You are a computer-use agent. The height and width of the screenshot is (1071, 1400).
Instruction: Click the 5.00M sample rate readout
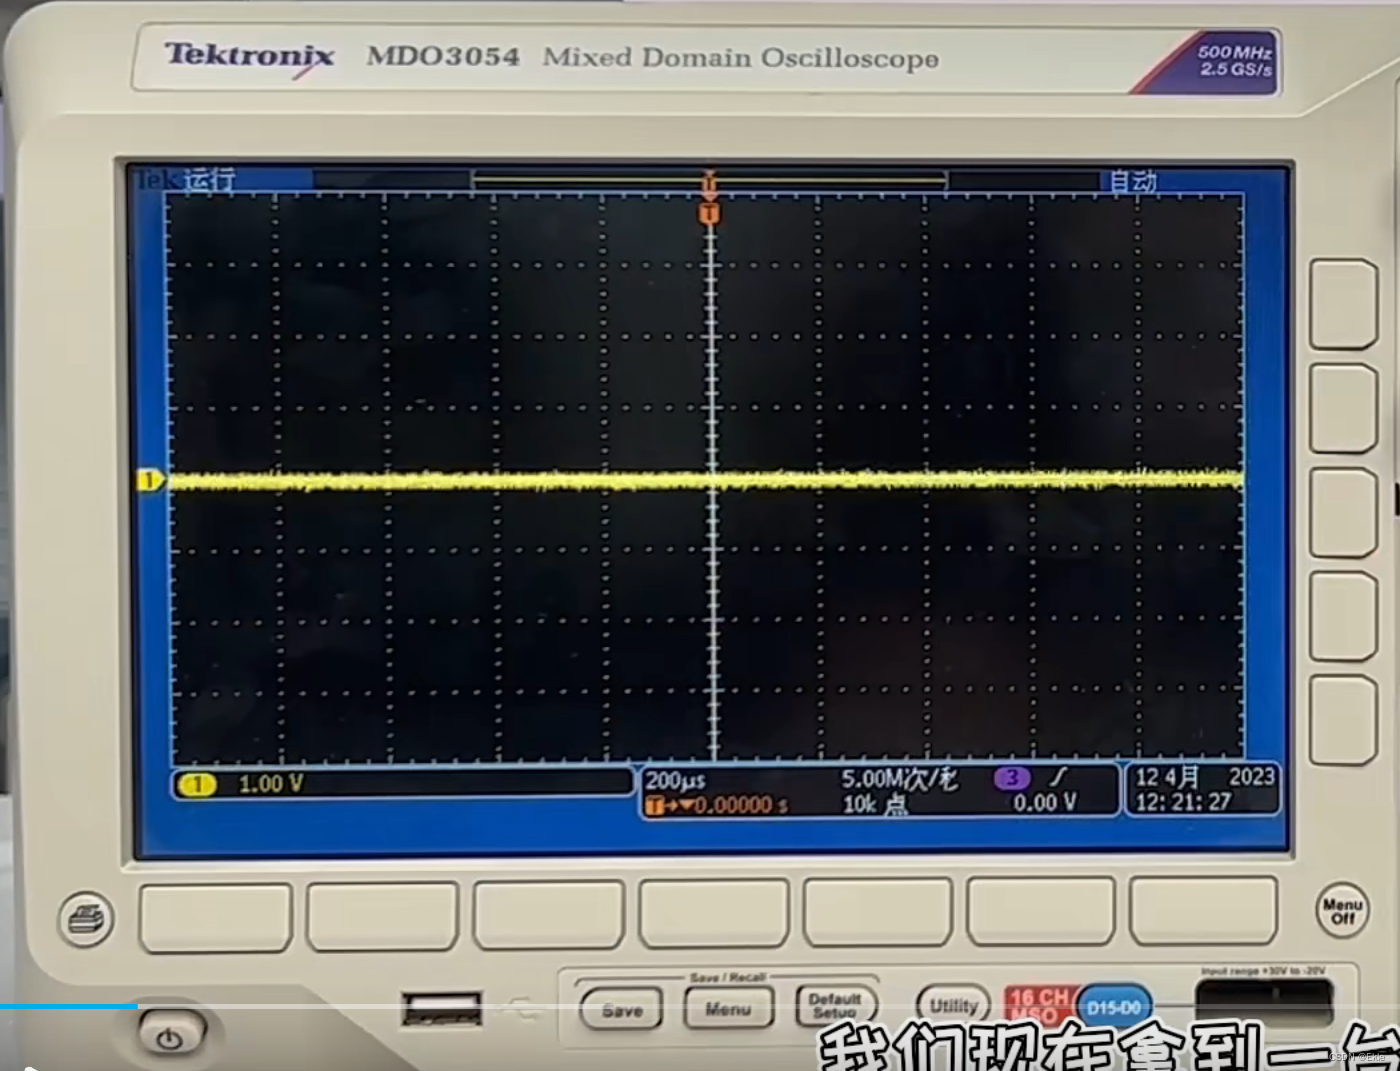pos(899,779)
